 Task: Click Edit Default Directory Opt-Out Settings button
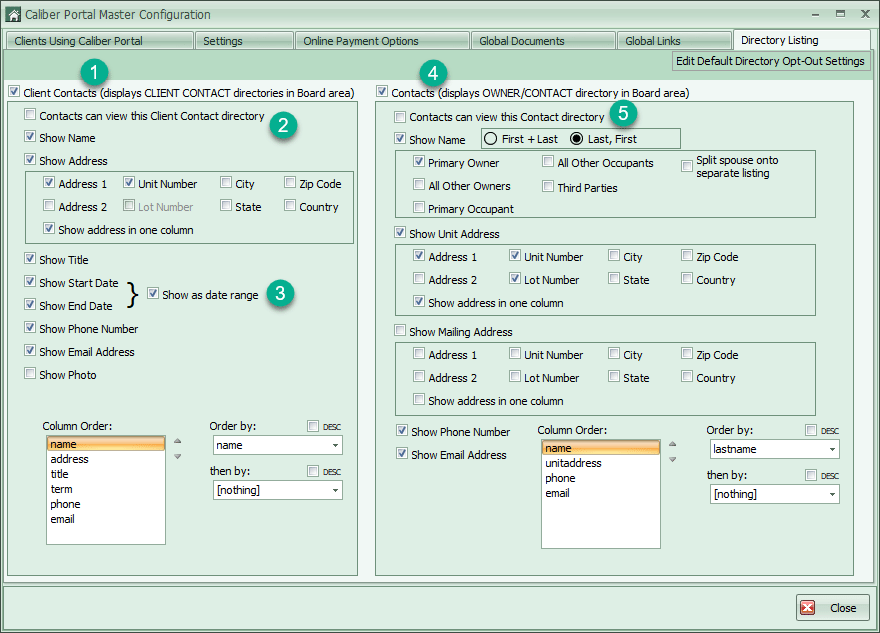coord(770,61)
